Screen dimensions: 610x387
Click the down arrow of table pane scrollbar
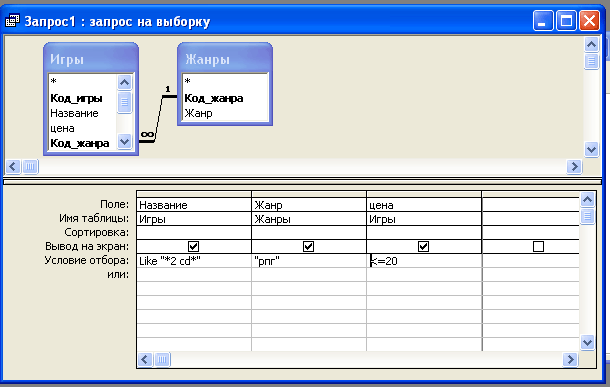pos(591,149)
